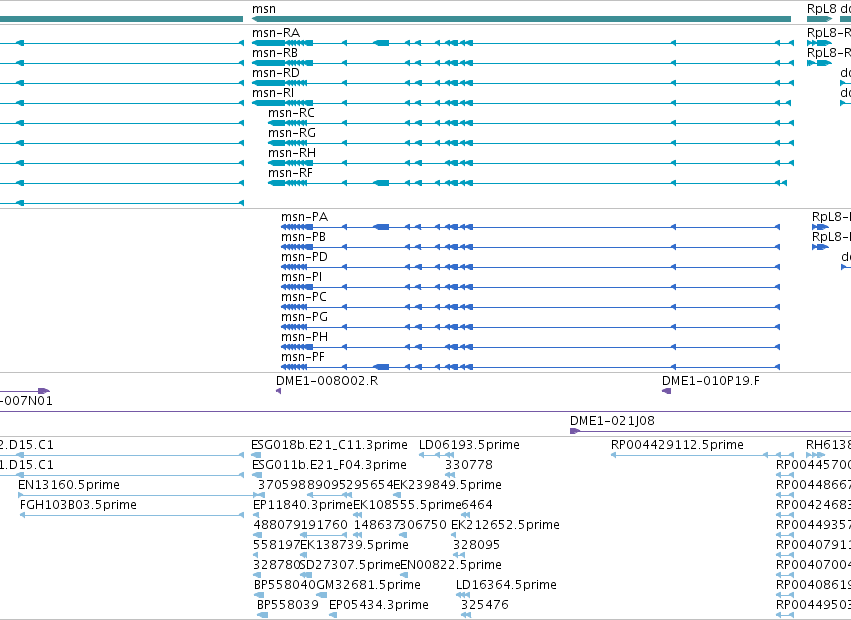The image size is (851, 620).
Task: Pick the msn-RG transcript label
Action: click(292, 133)
